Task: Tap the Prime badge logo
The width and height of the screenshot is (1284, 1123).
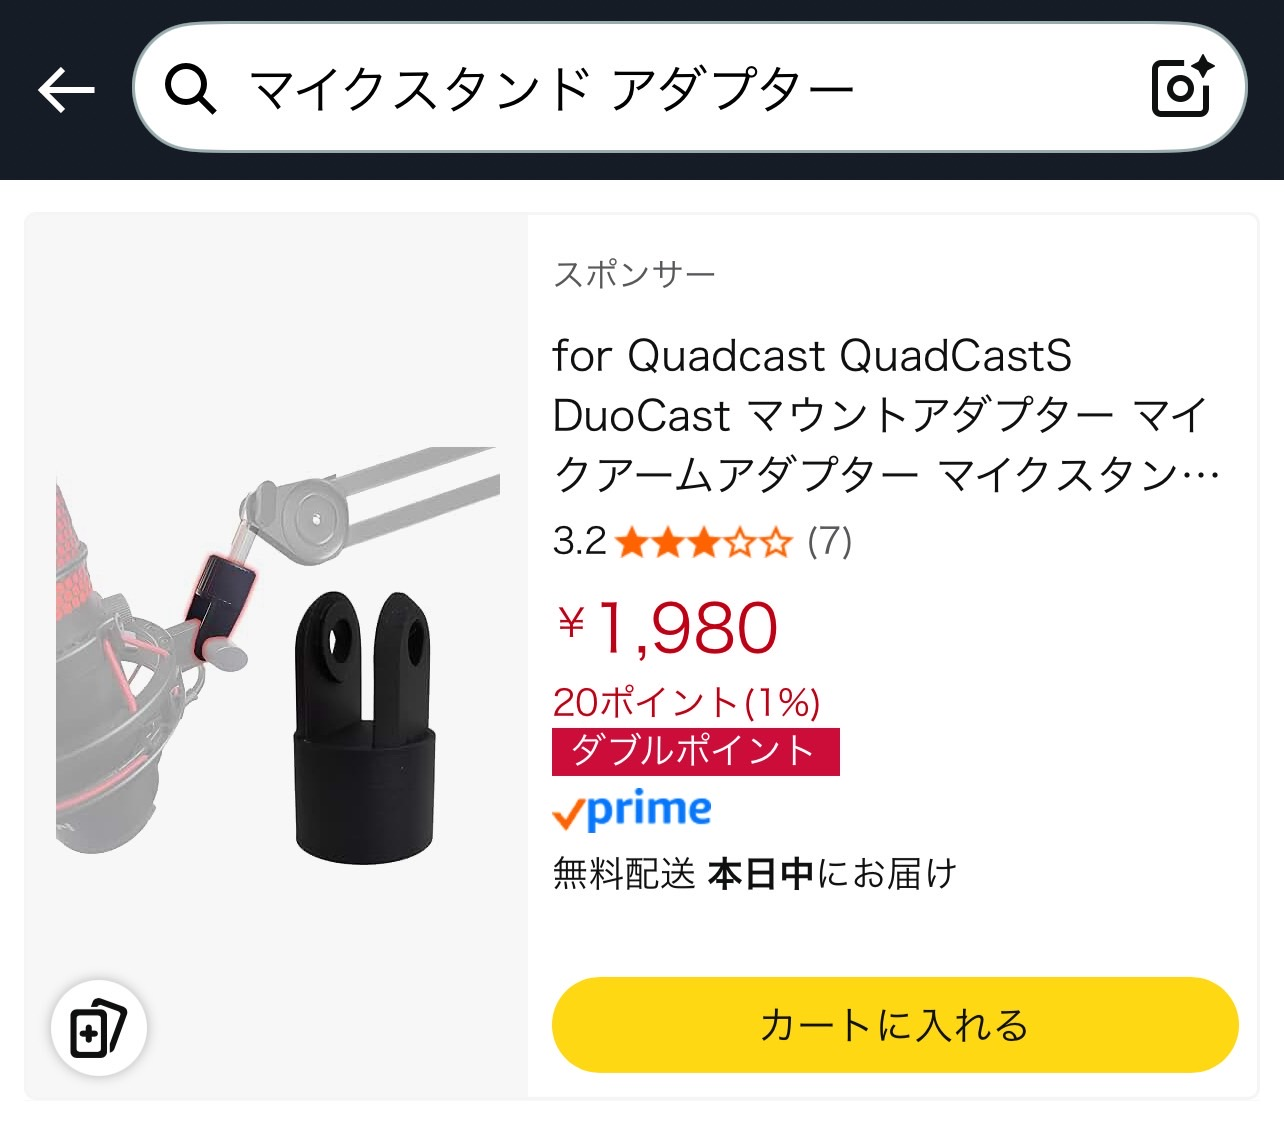Action: pos(632,810)
